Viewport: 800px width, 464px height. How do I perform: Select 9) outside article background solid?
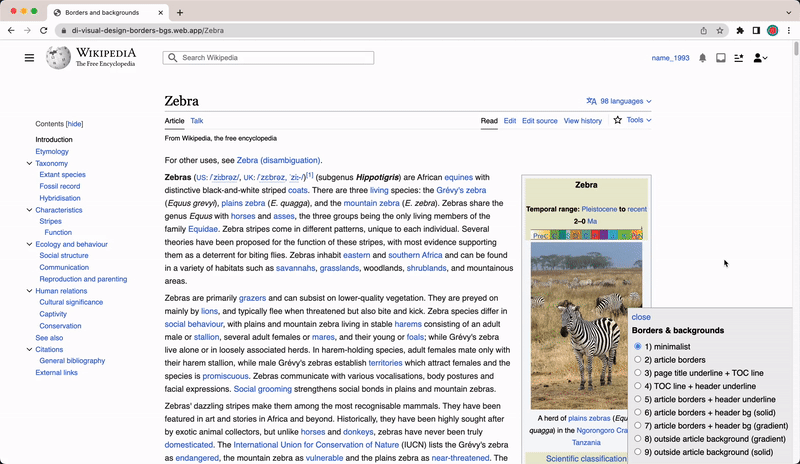click(637, 452)
